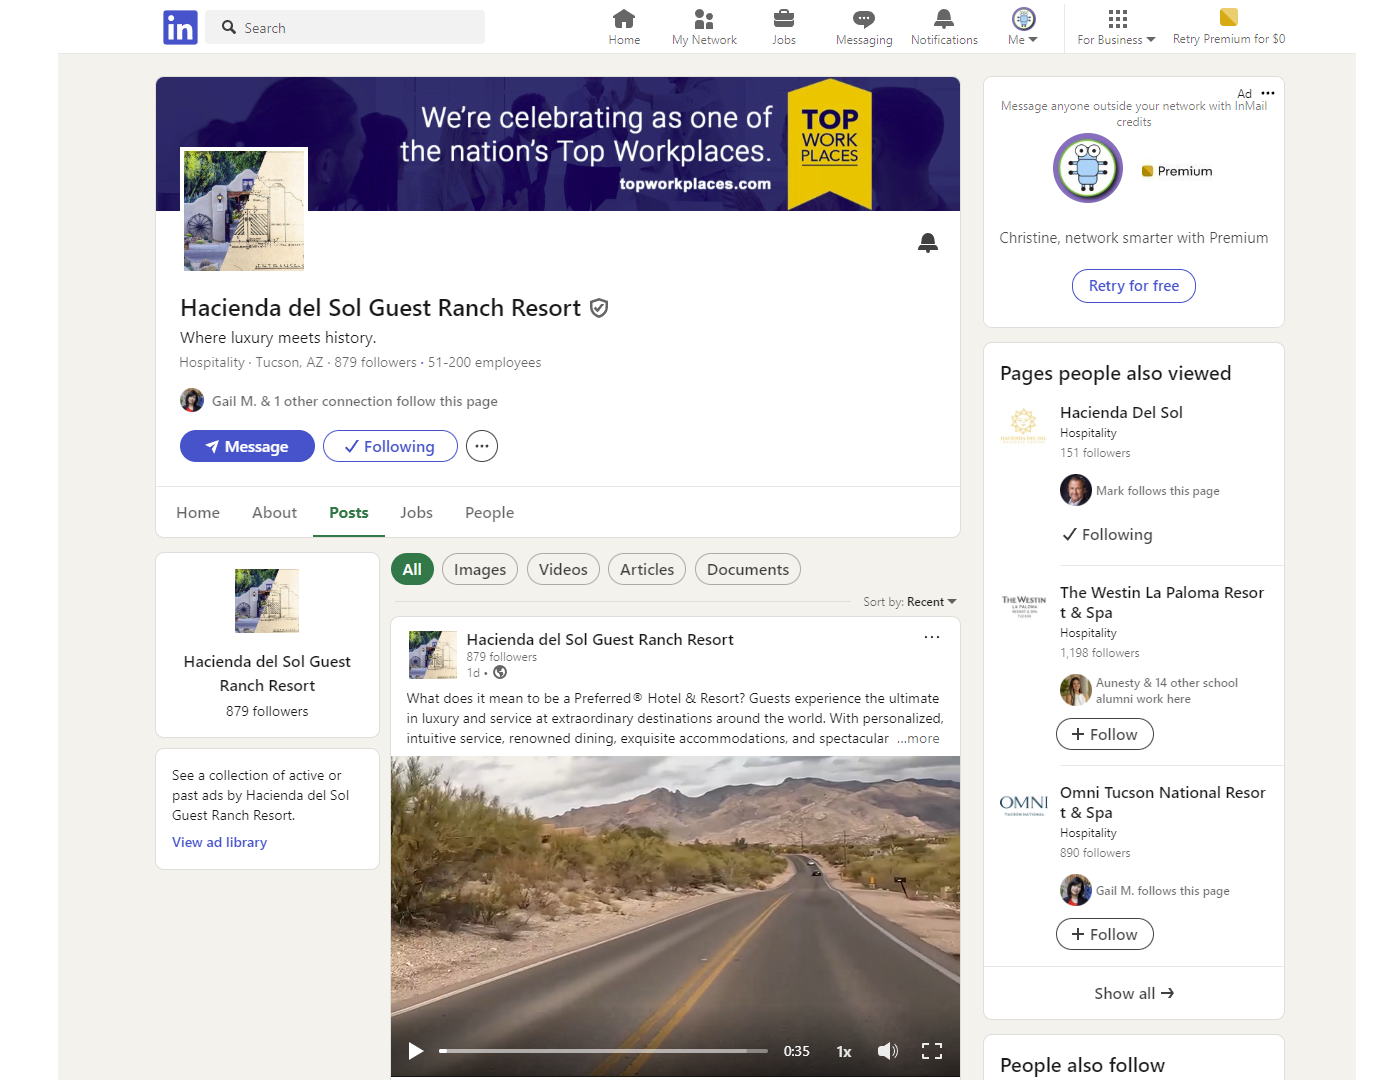Expand the For Business menu

click(1117, 27)
